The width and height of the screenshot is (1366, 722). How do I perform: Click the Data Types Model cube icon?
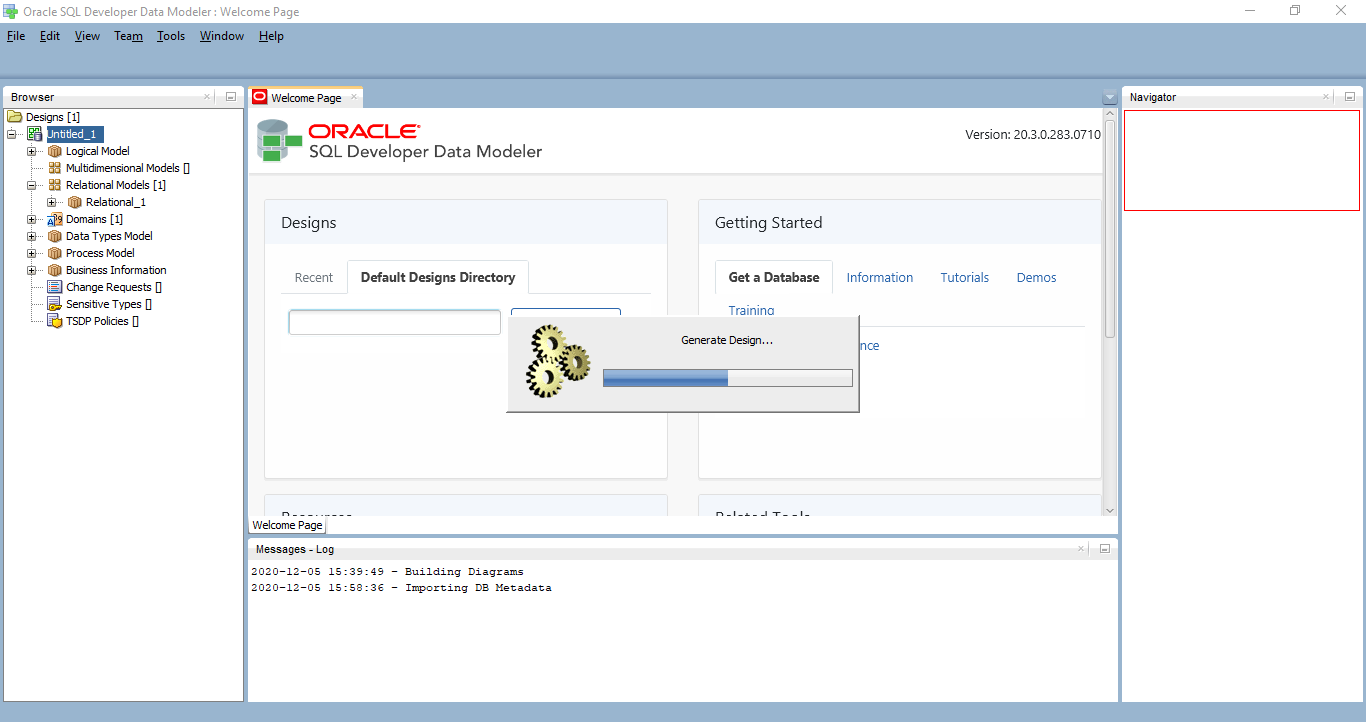(55, 236)
